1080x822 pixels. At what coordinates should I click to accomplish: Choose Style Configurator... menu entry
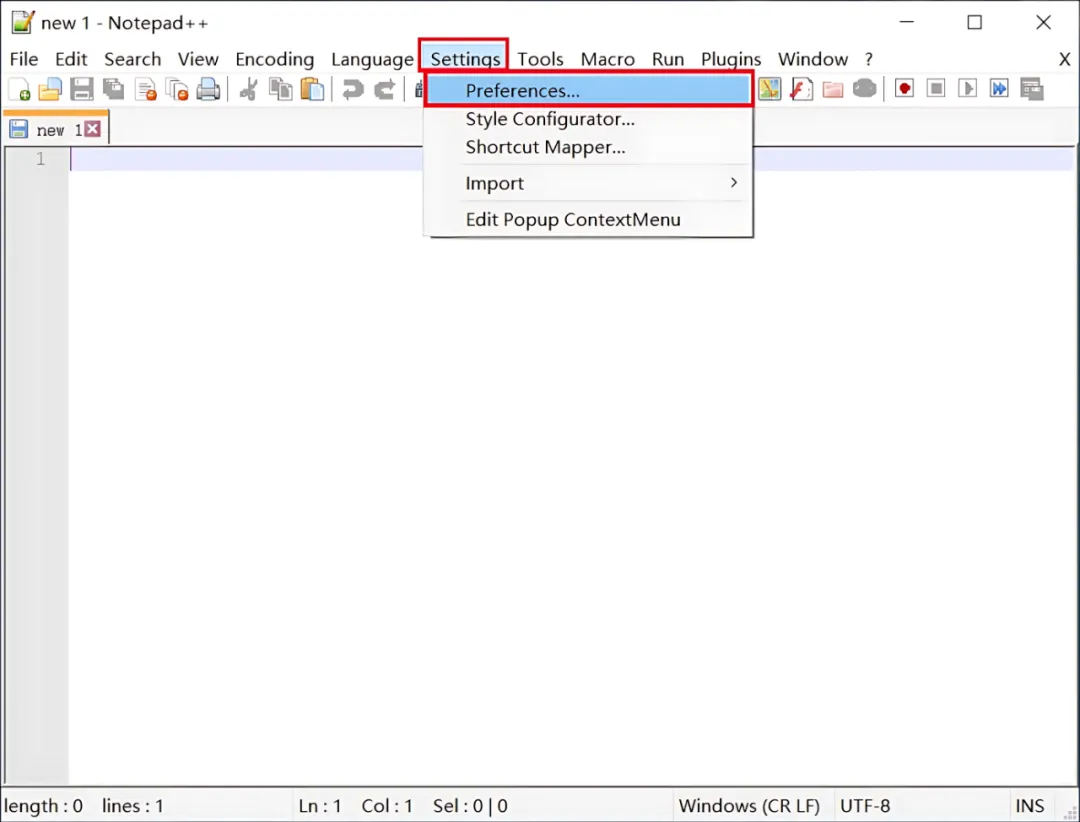(589, 119)
